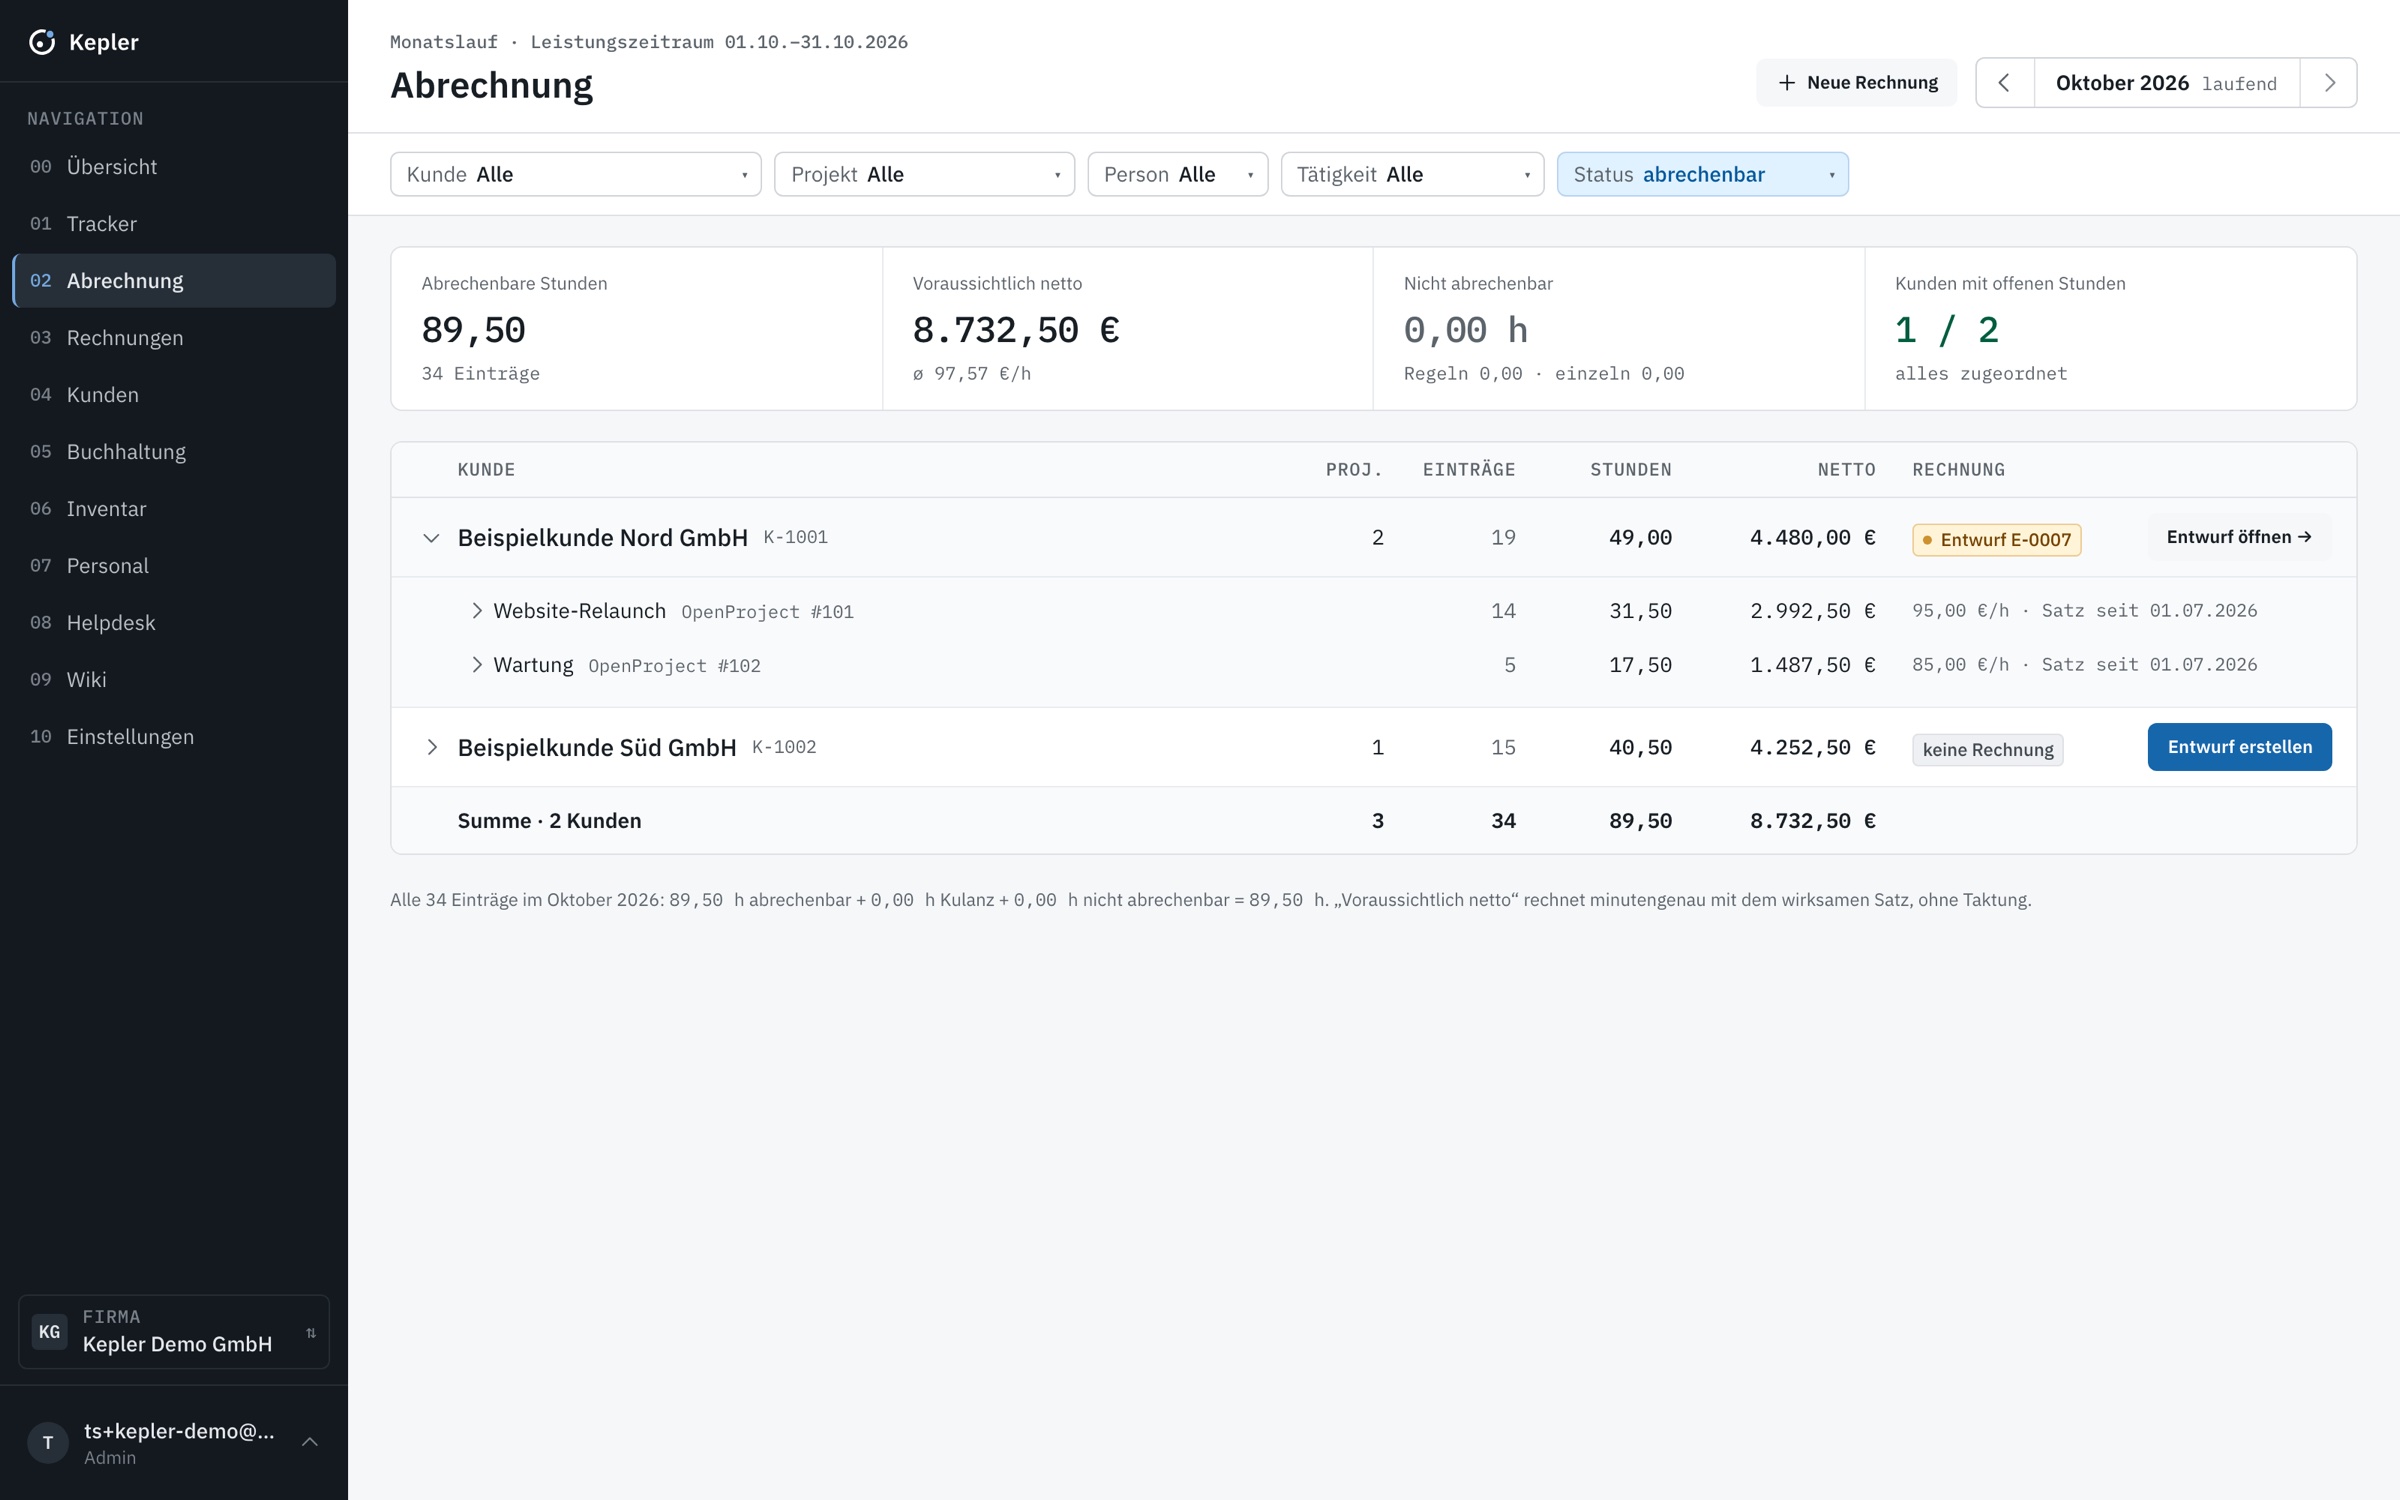The image size is (2400, 1500).
Task: Click the Abrechenbare Stunden 89,50 value
Action: pyautogui.click(x=474, y=330)
